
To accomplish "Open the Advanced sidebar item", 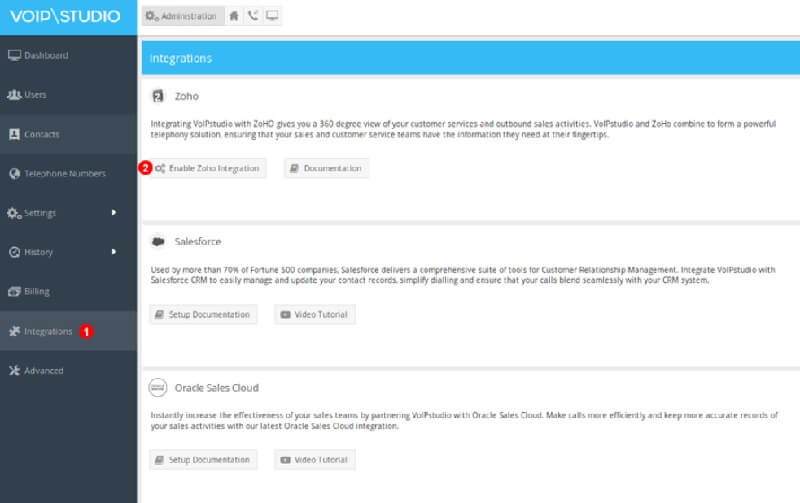I will [x=44, y=370].
